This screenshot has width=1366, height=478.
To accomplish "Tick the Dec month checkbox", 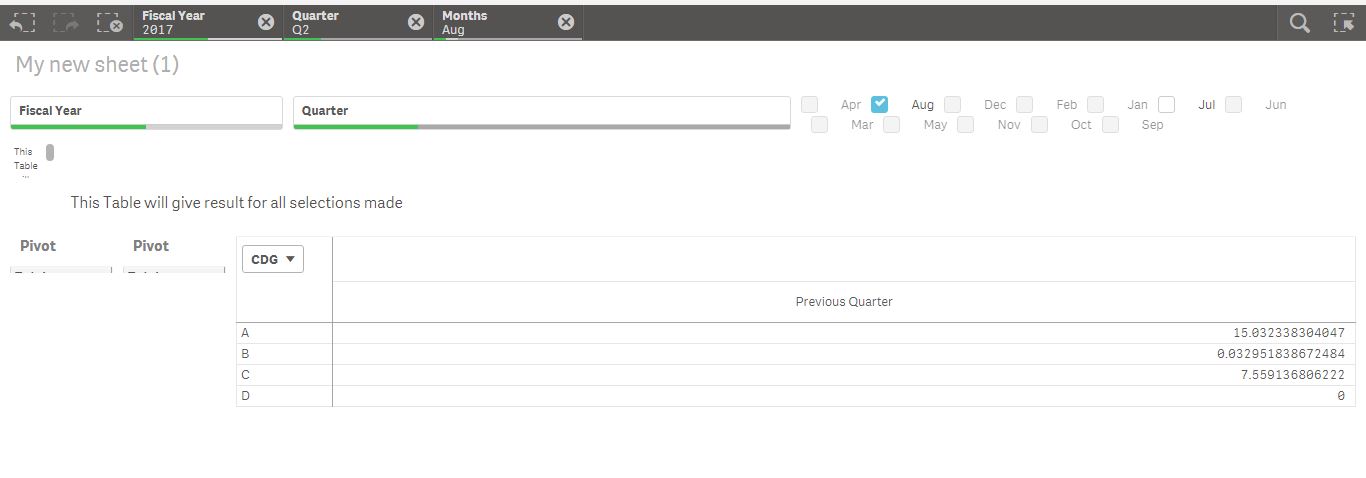I will coord(953,104).
